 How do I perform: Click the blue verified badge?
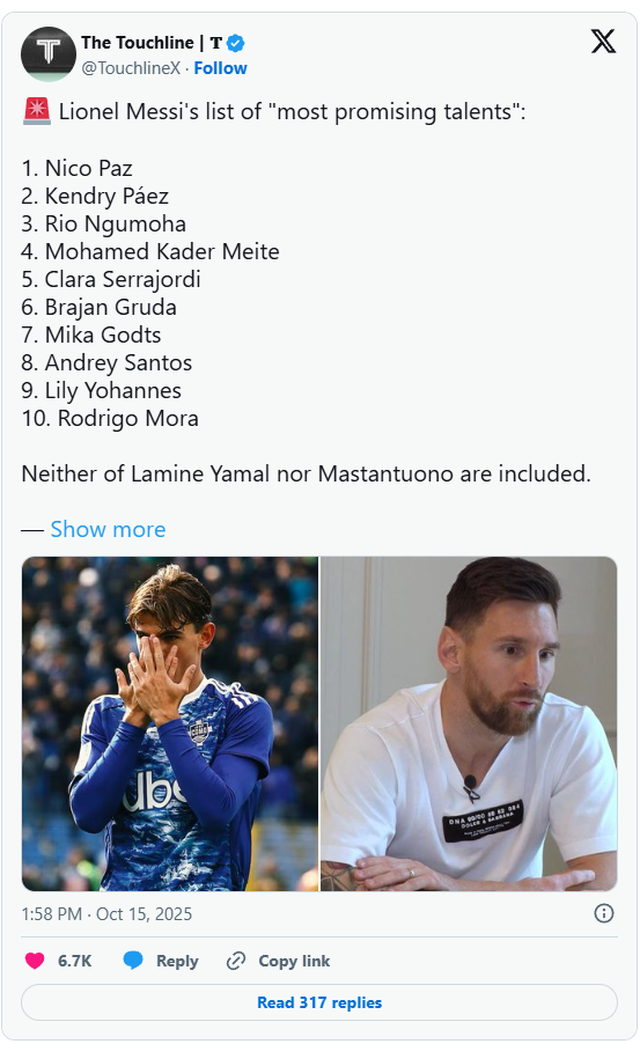[236, 42]
